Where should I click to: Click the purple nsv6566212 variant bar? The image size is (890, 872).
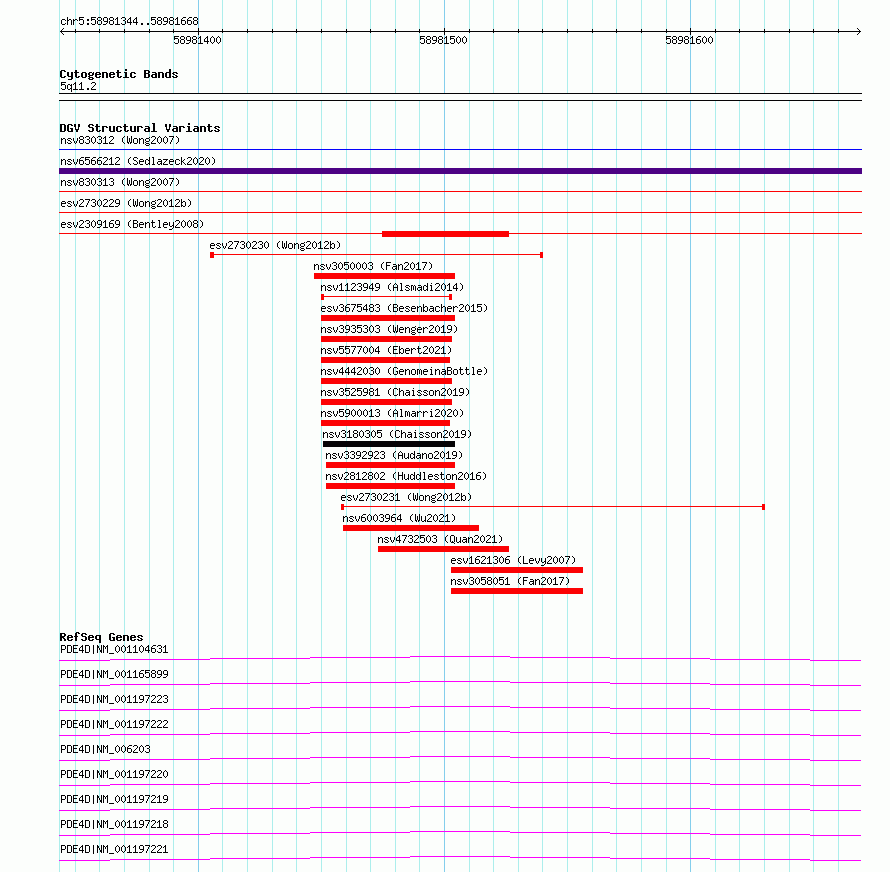pos(460,171)
